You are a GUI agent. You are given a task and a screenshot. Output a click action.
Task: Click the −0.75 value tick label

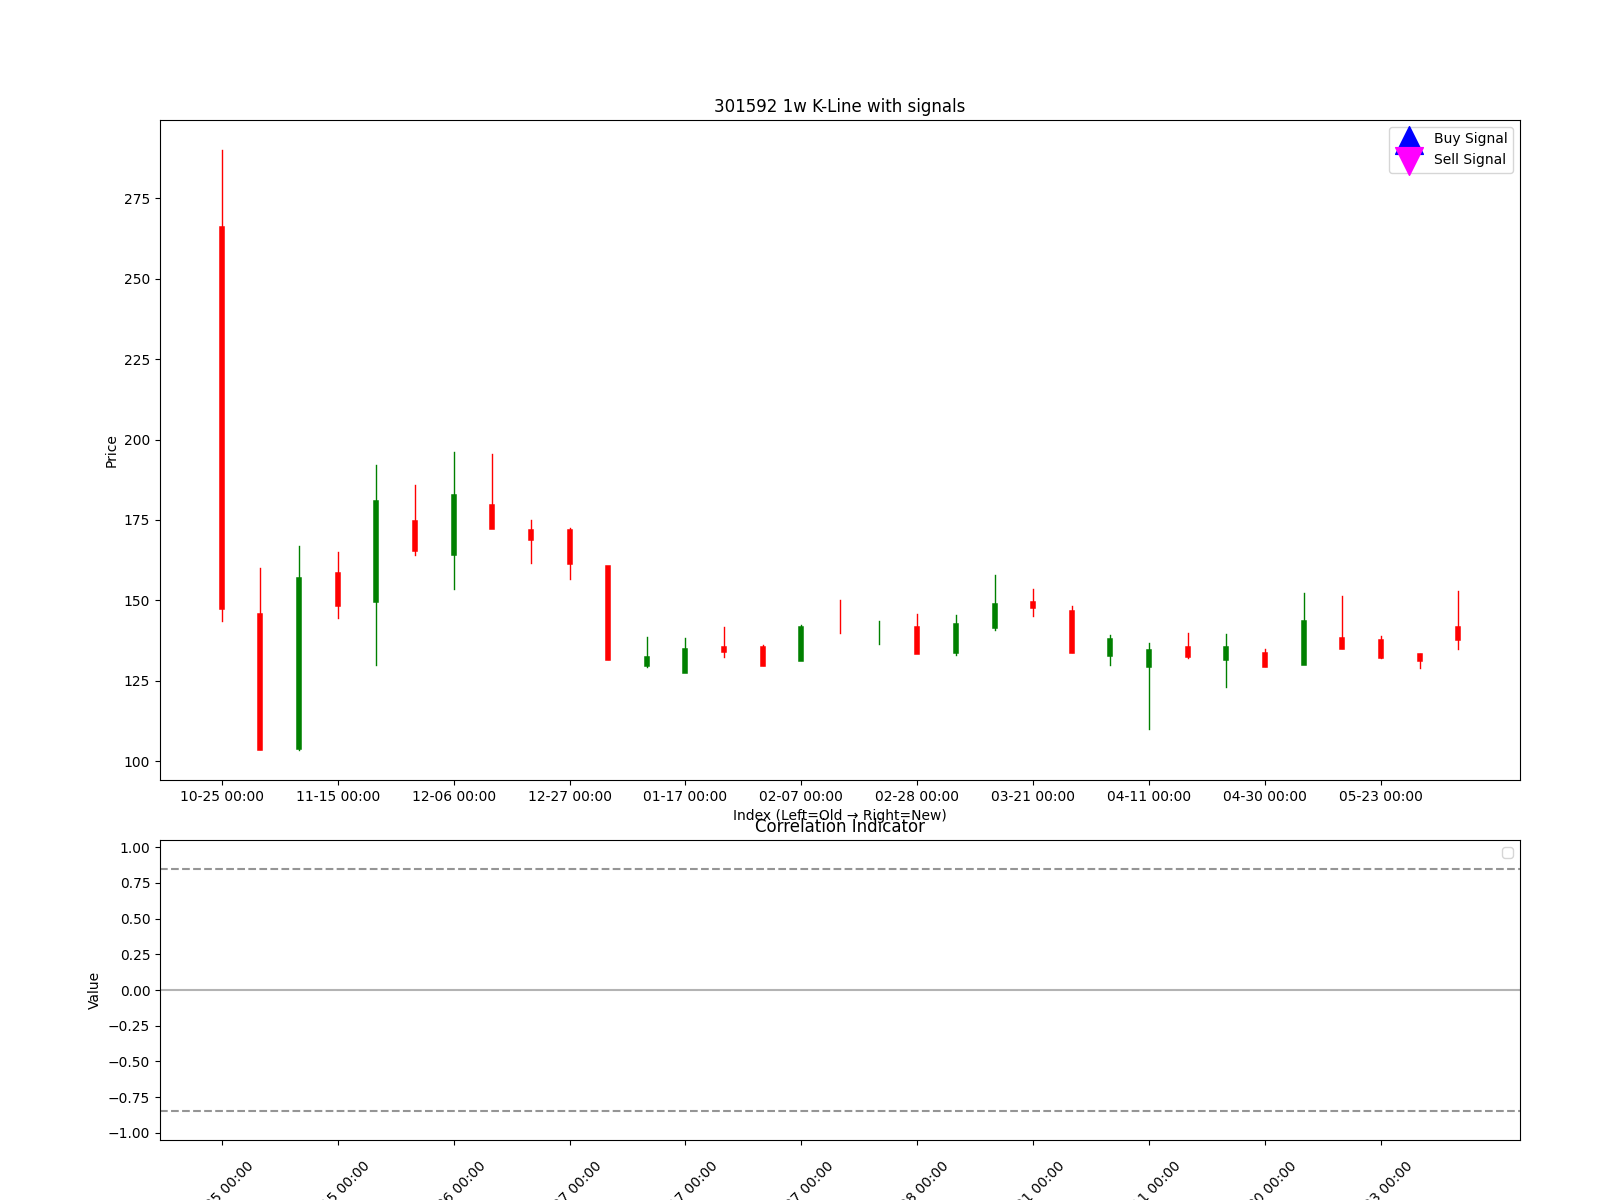(130, 1098)
